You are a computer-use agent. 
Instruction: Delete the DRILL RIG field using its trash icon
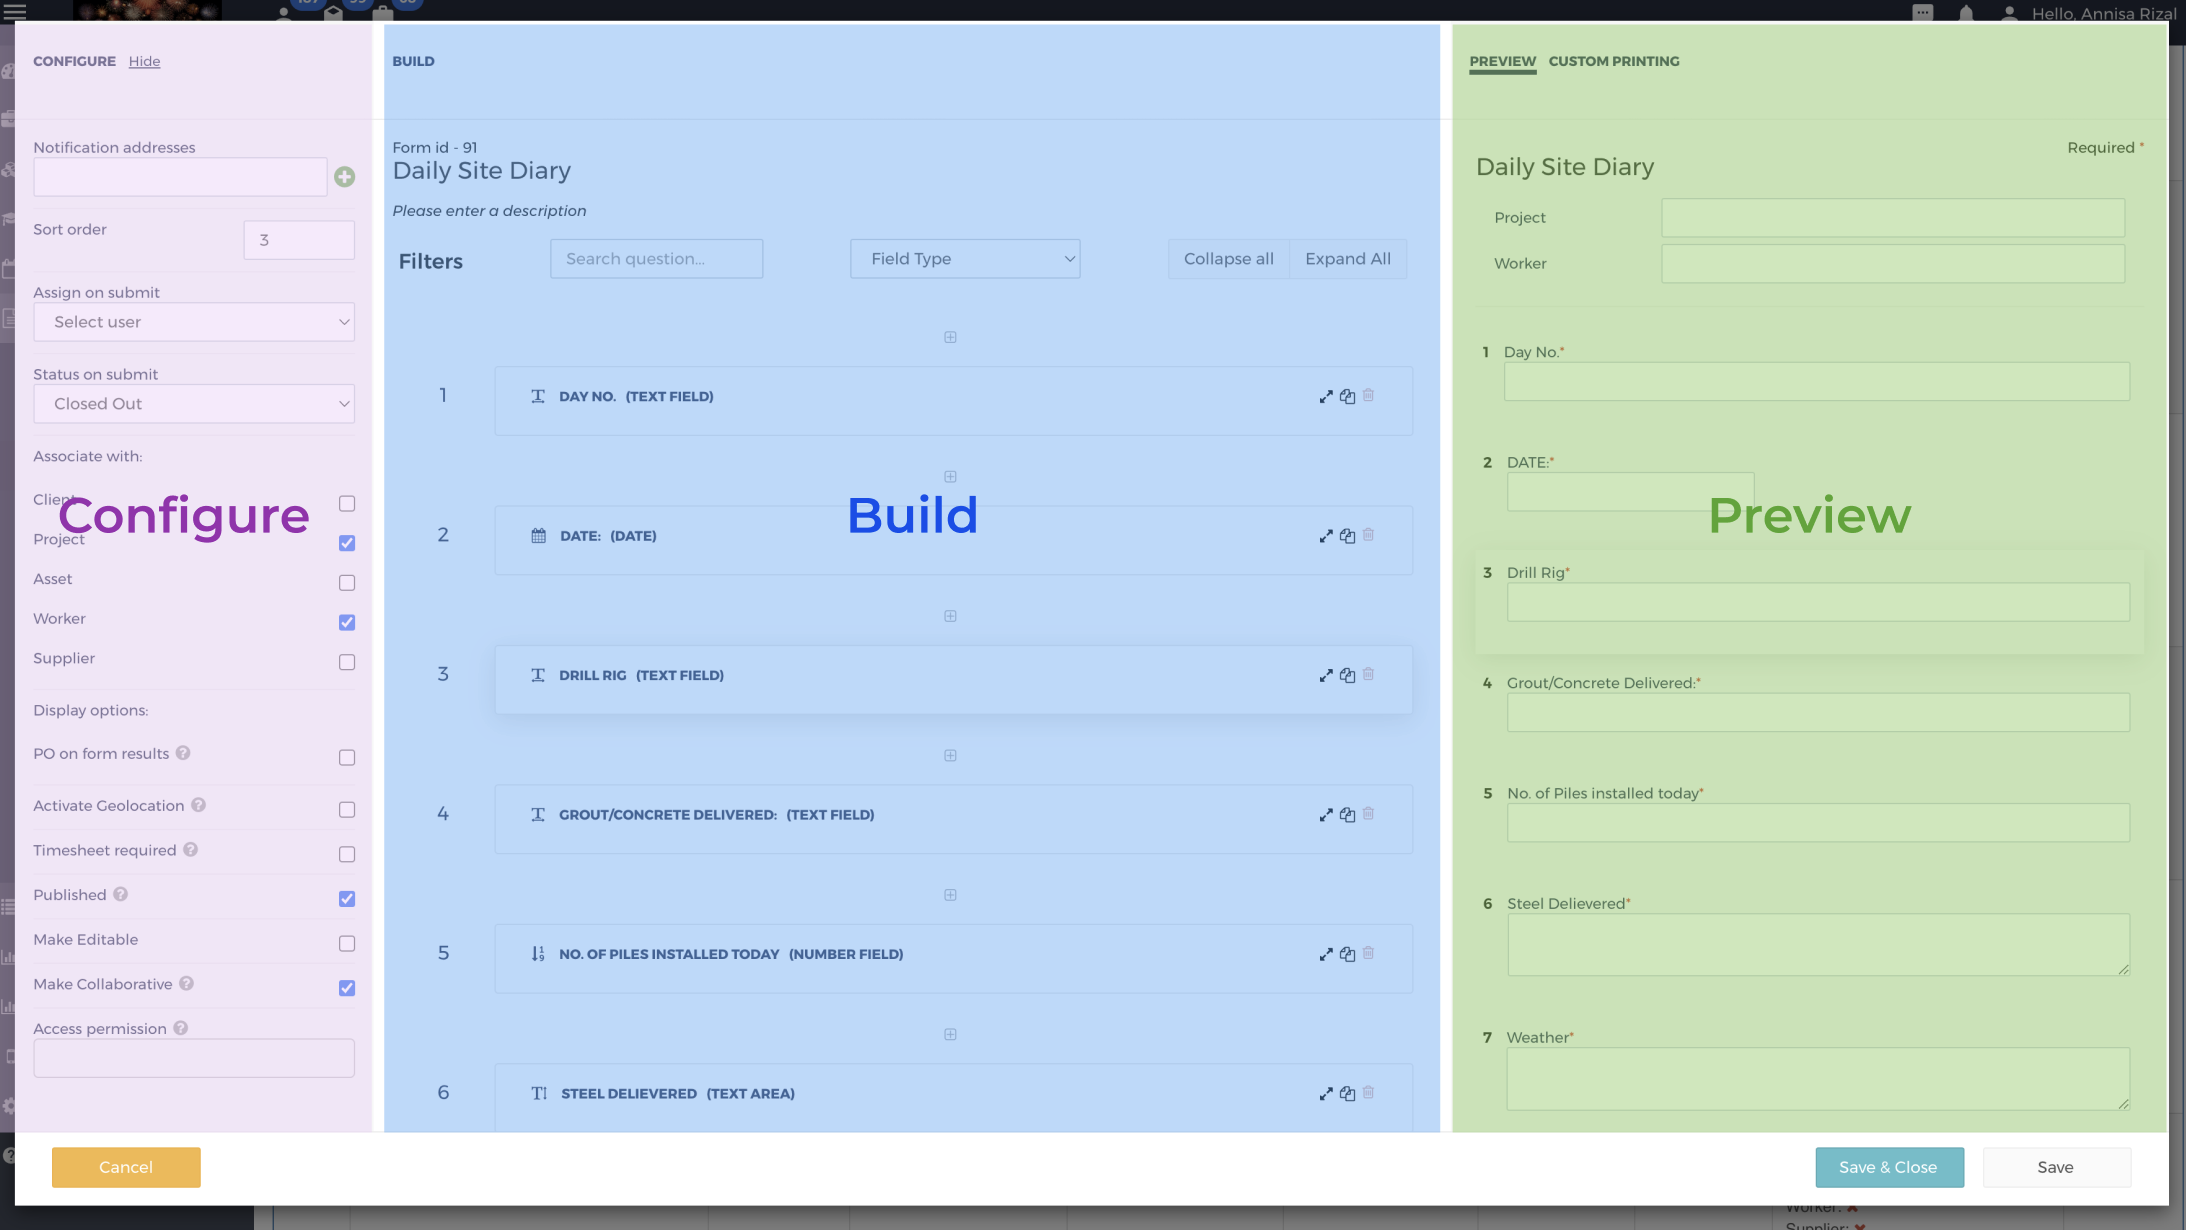click(x=1368, y=675)
